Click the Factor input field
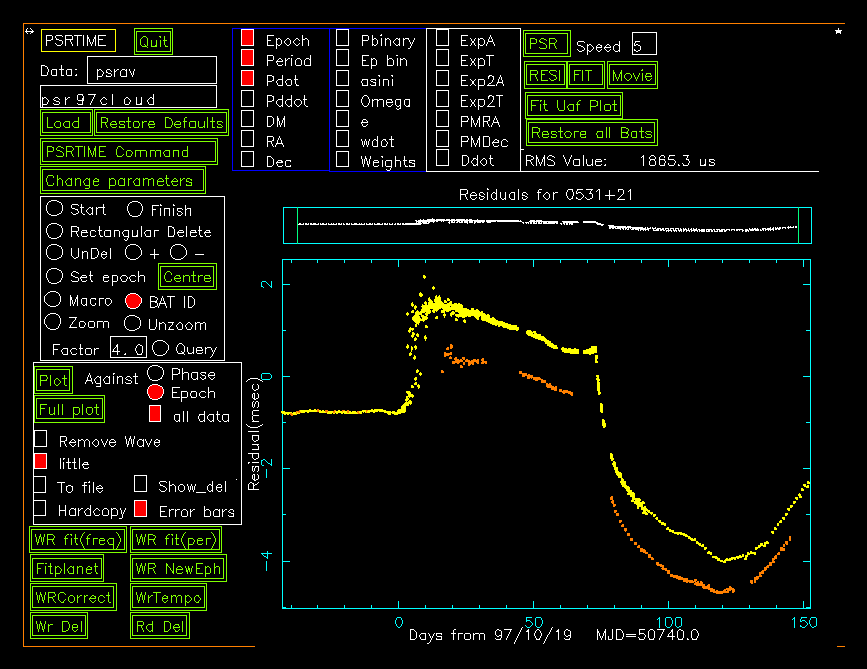 pos(127,349)
